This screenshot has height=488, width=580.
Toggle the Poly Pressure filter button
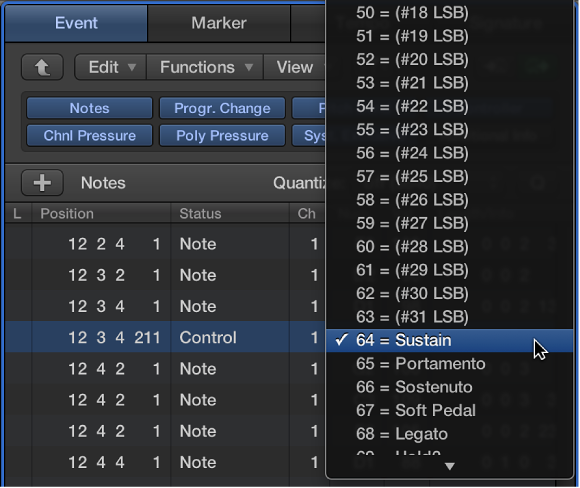point(222,136)
